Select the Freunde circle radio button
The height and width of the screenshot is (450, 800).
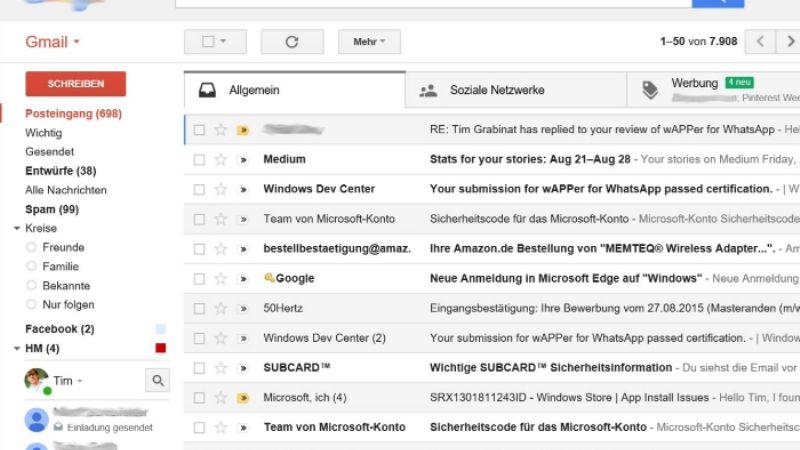[x=31, y=247]
